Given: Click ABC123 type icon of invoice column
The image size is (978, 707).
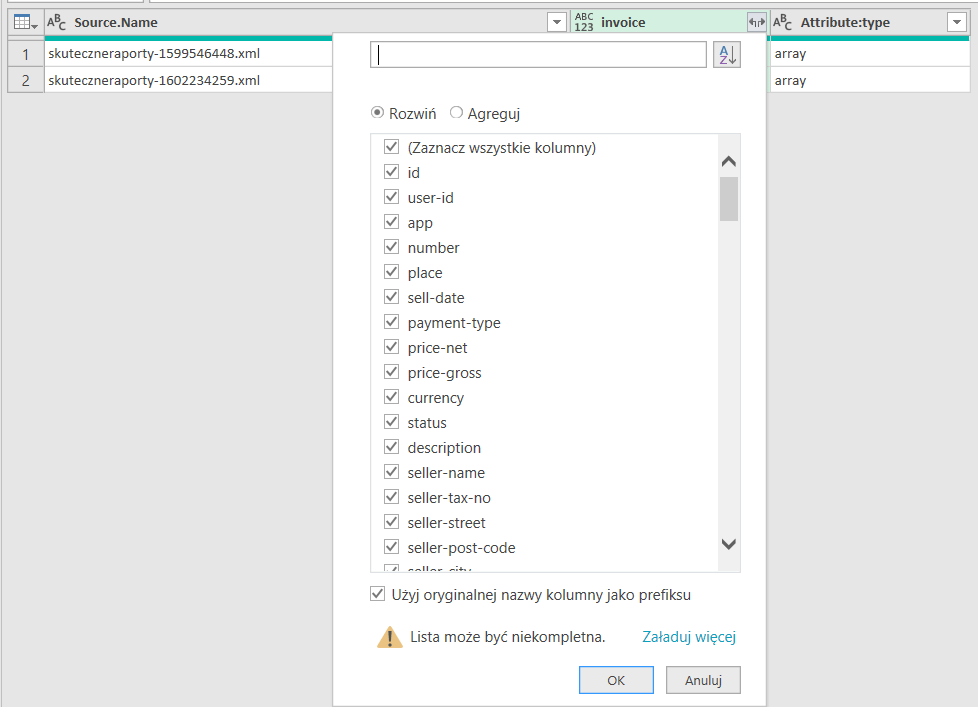Looking at the screenshot, I should click(584, 22).
